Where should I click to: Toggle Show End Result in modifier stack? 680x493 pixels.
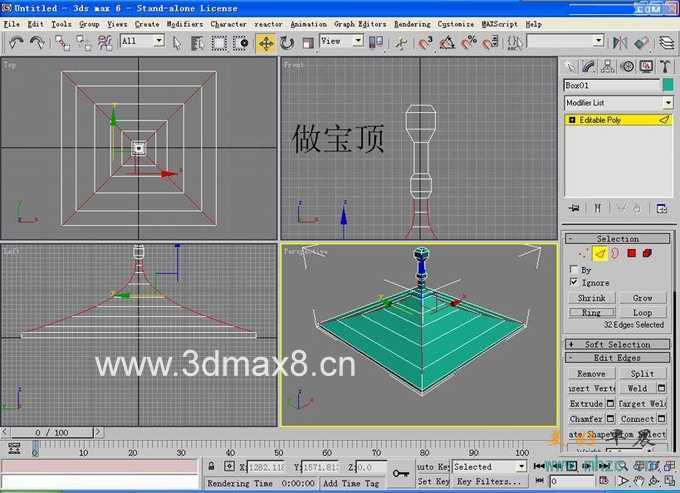coord(598,209)
